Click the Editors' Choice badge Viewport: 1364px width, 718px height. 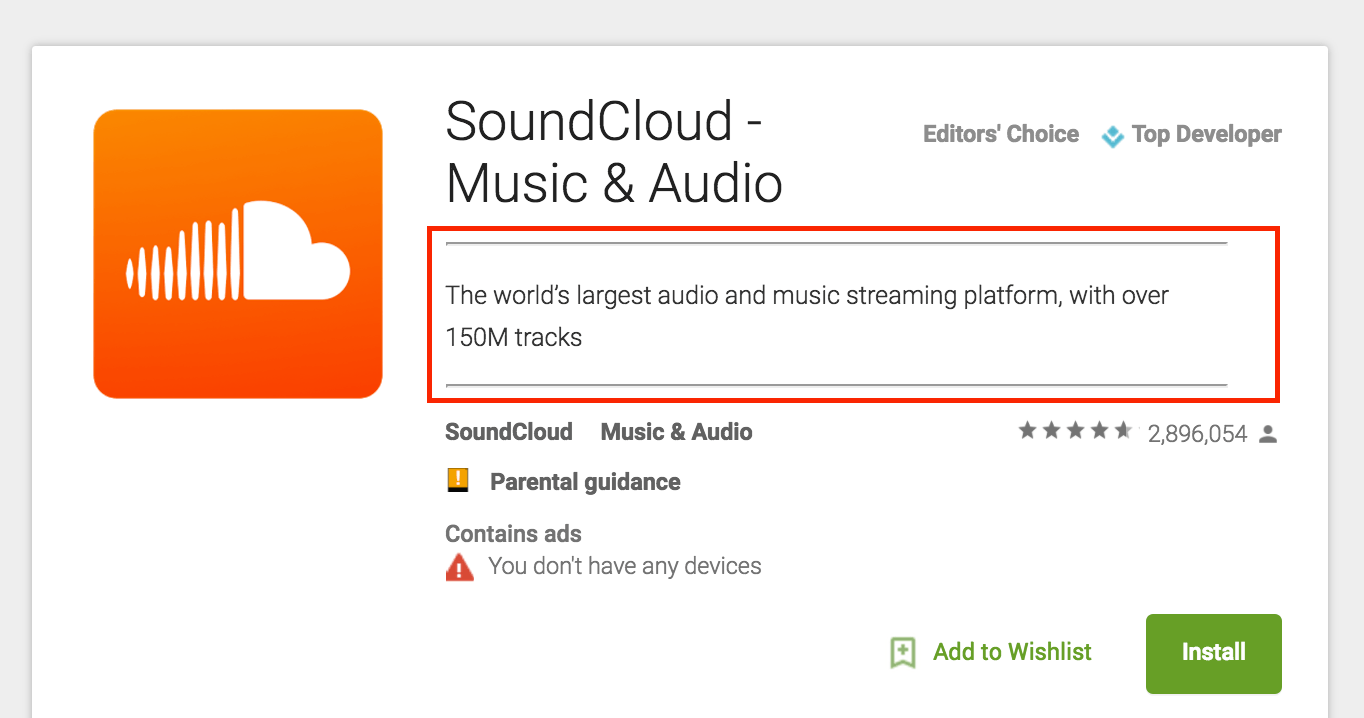point(1001,134)
